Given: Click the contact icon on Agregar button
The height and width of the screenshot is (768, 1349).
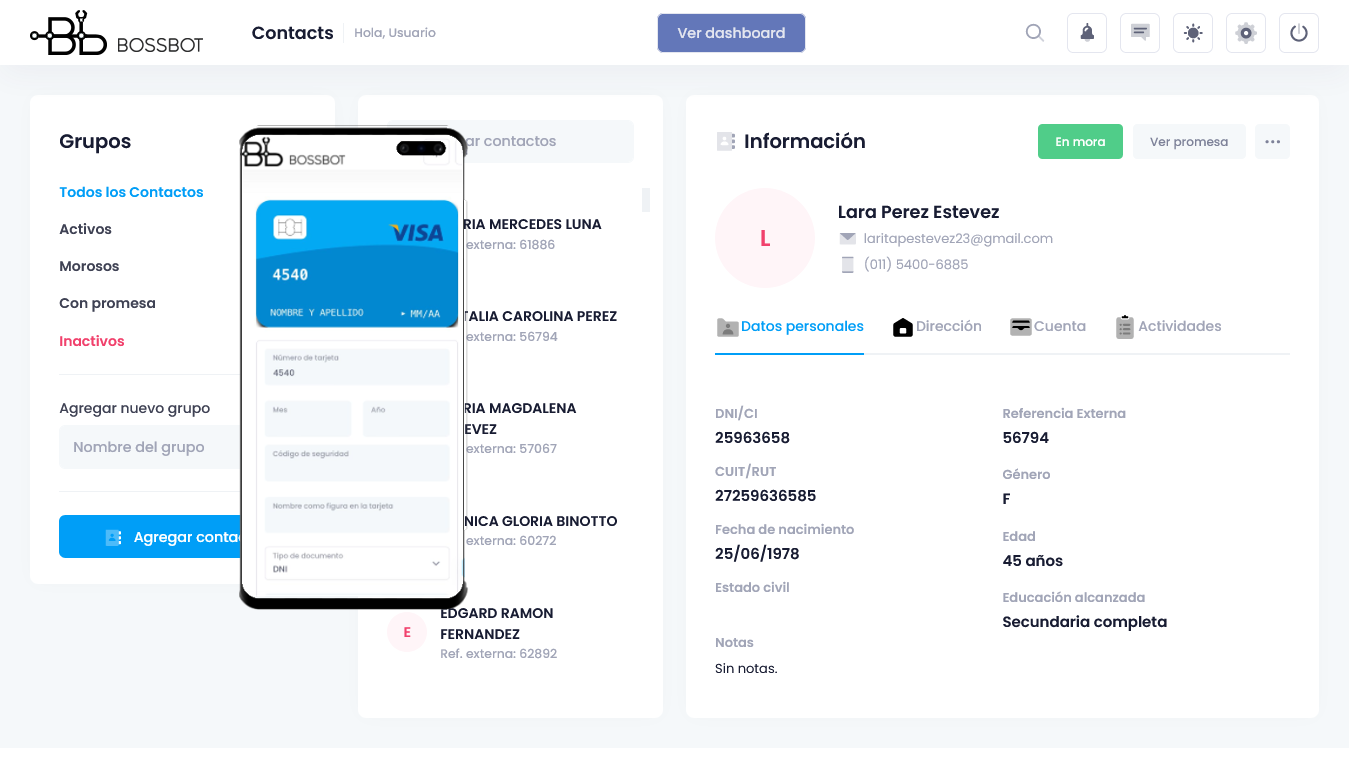Looking at the screenshot, I should [x=113, y=537].
